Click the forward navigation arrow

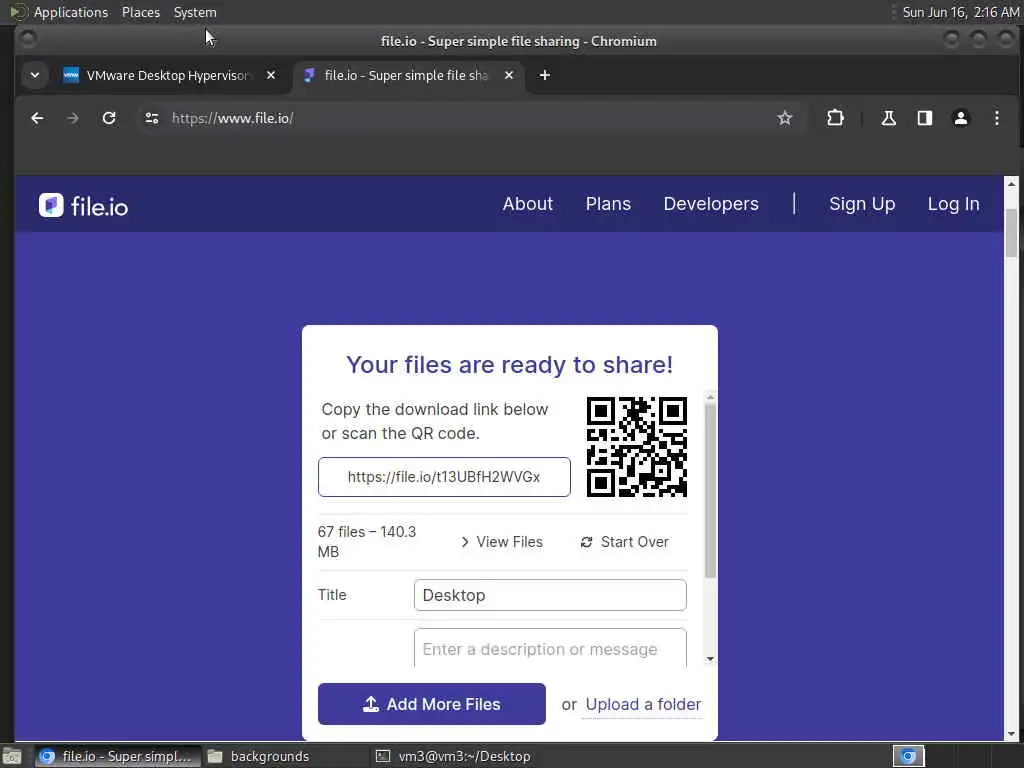[73, 118]
